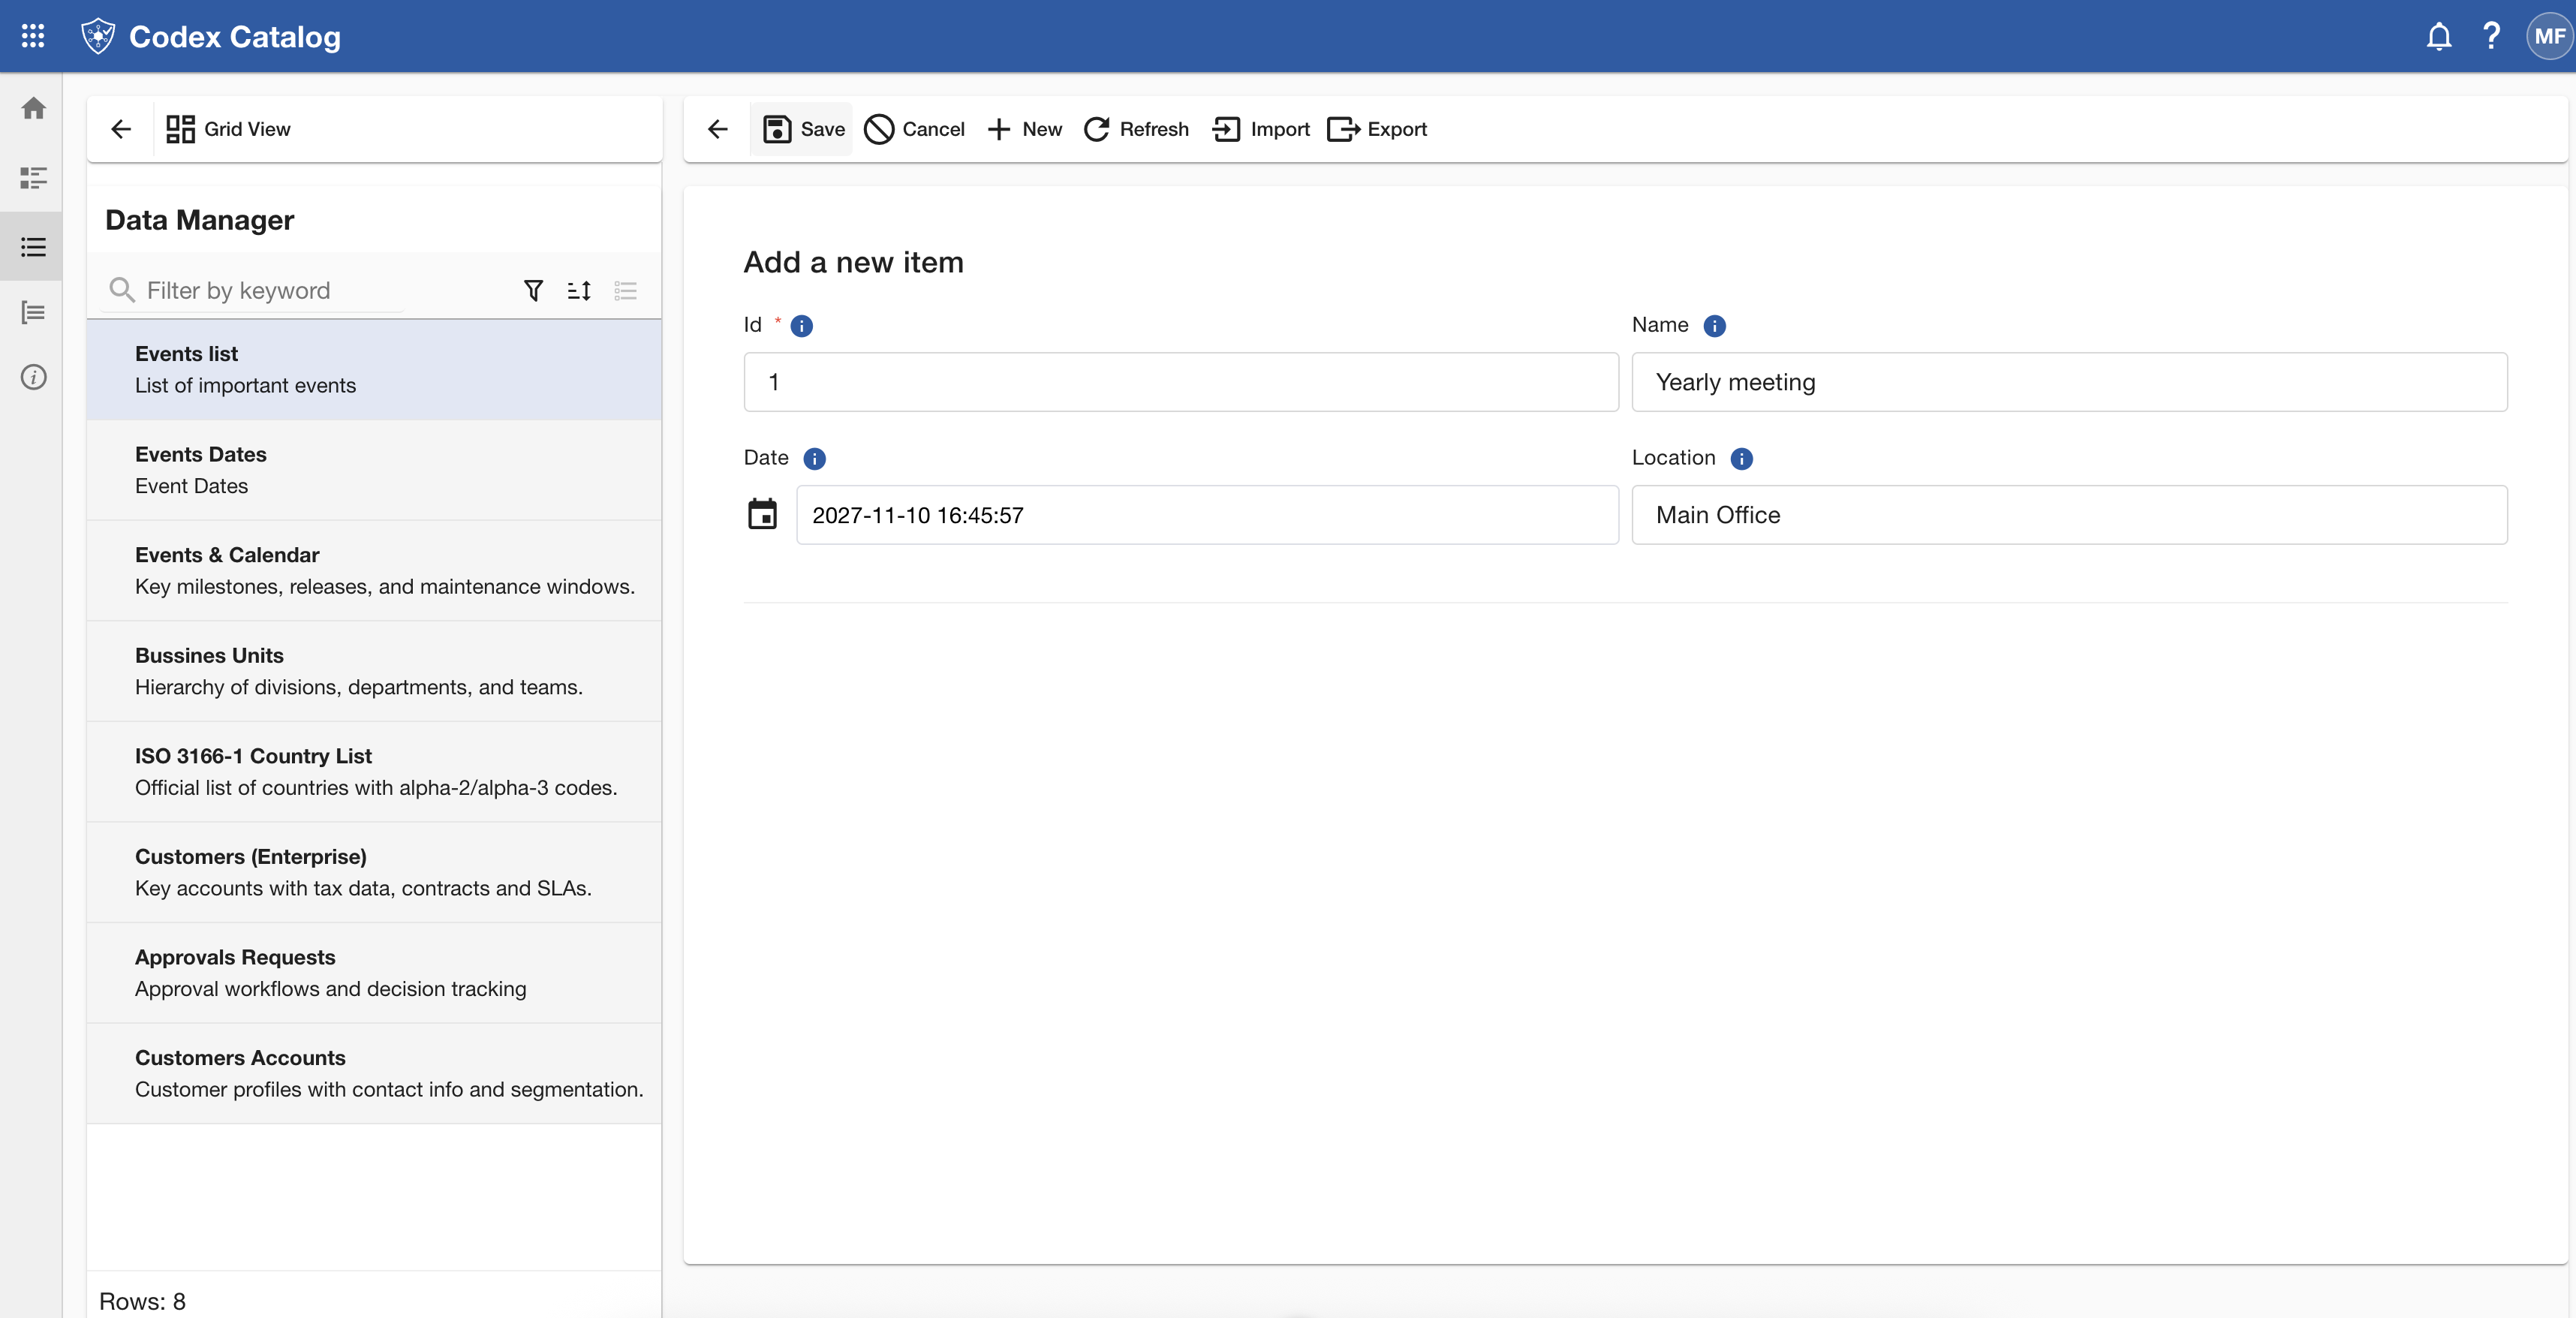Open the dashboard layout sidebar icon

[33, 178]
